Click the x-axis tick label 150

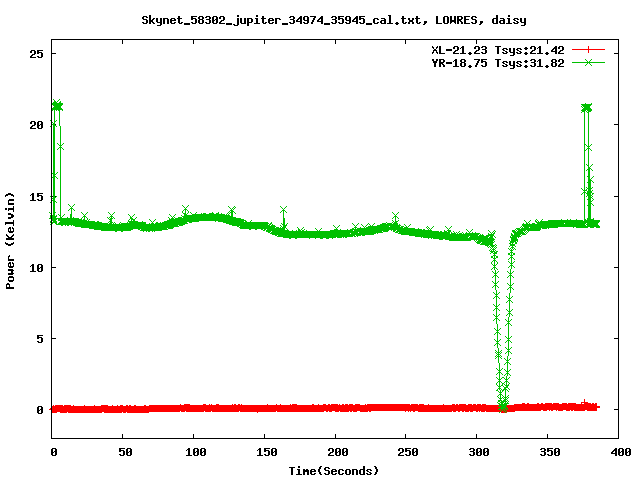[267, 452]
